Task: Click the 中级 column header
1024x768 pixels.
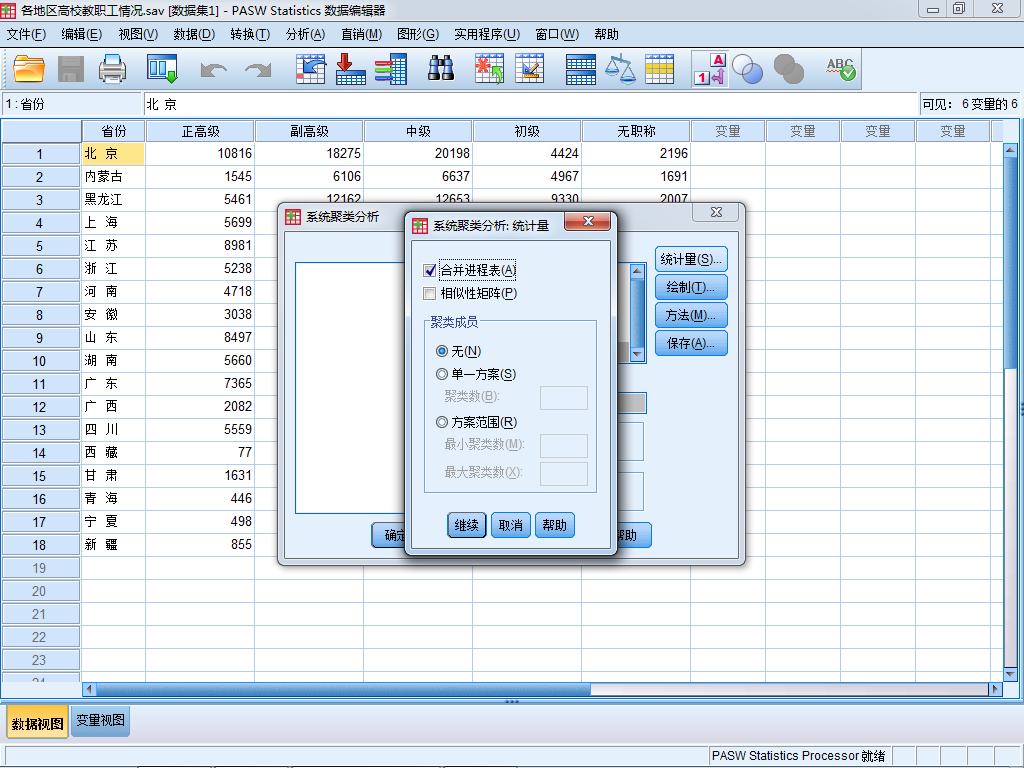Action: pyautogui.click(x=418, y=131)
